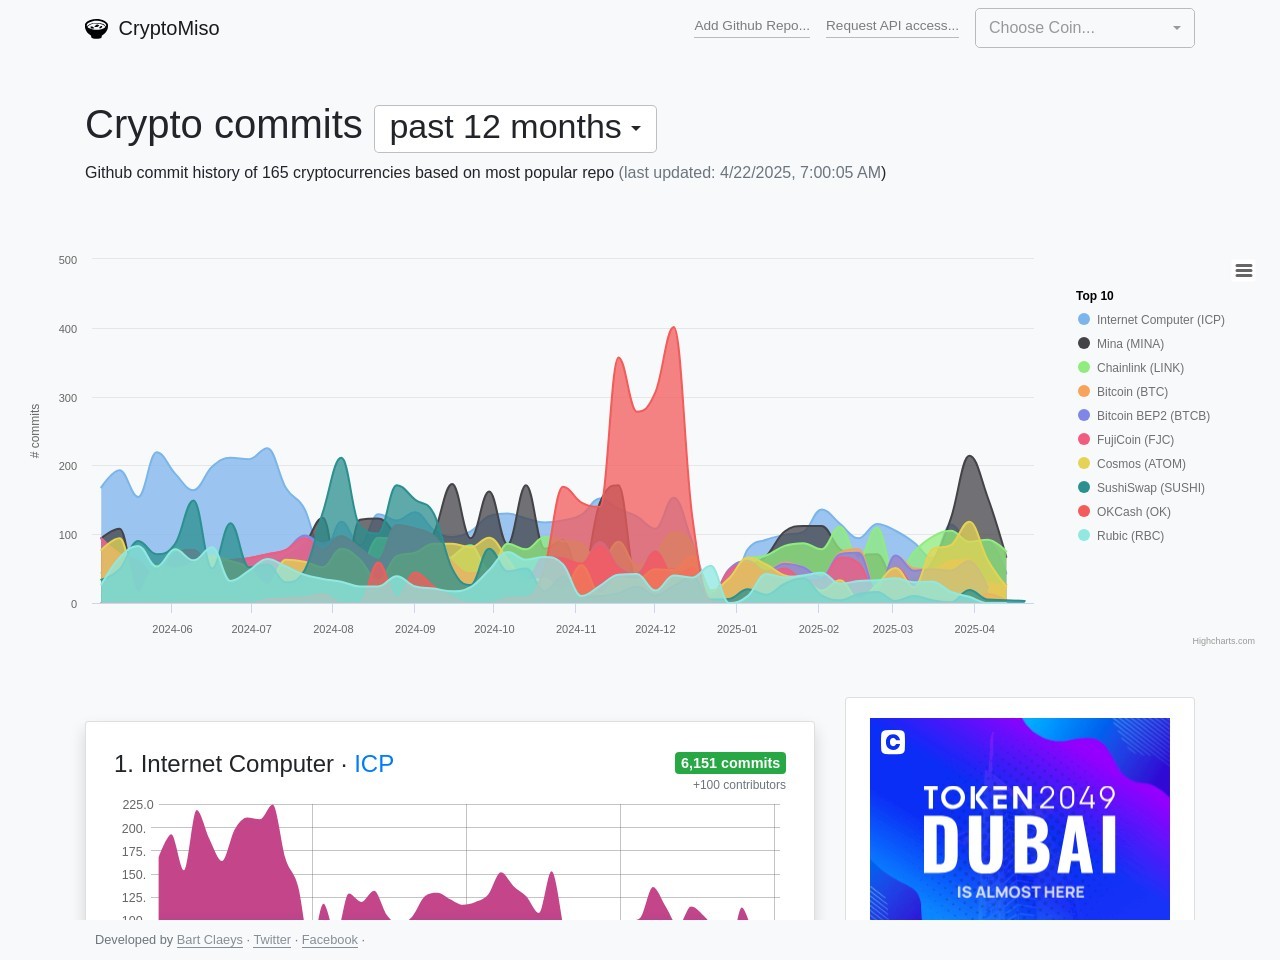This screenshot has width=1280, height=960.
Task: Open the ICP repository link
Action: pyautogui.click(x=374, y=763)
